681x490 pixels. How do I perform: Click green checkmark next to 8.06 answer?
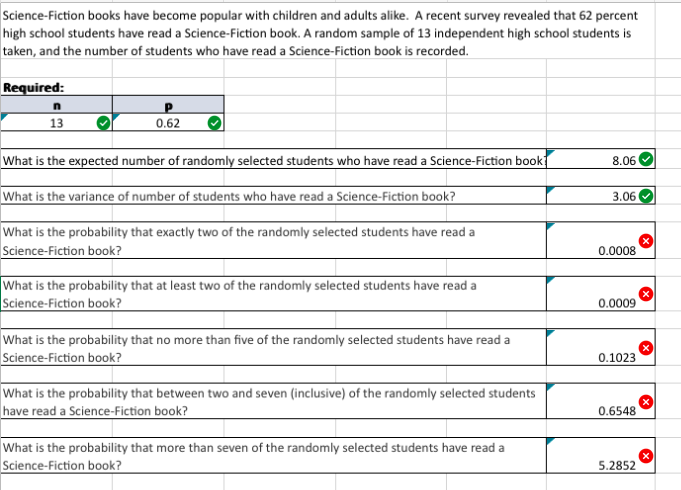tap(646, 159)
